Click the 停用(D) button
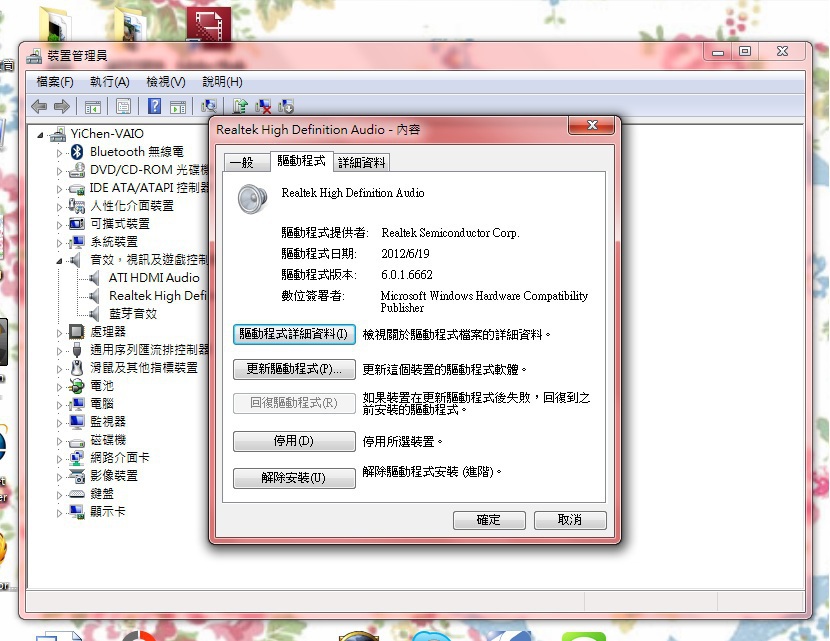Screen dimensions: 830x641 pos(294,441)
